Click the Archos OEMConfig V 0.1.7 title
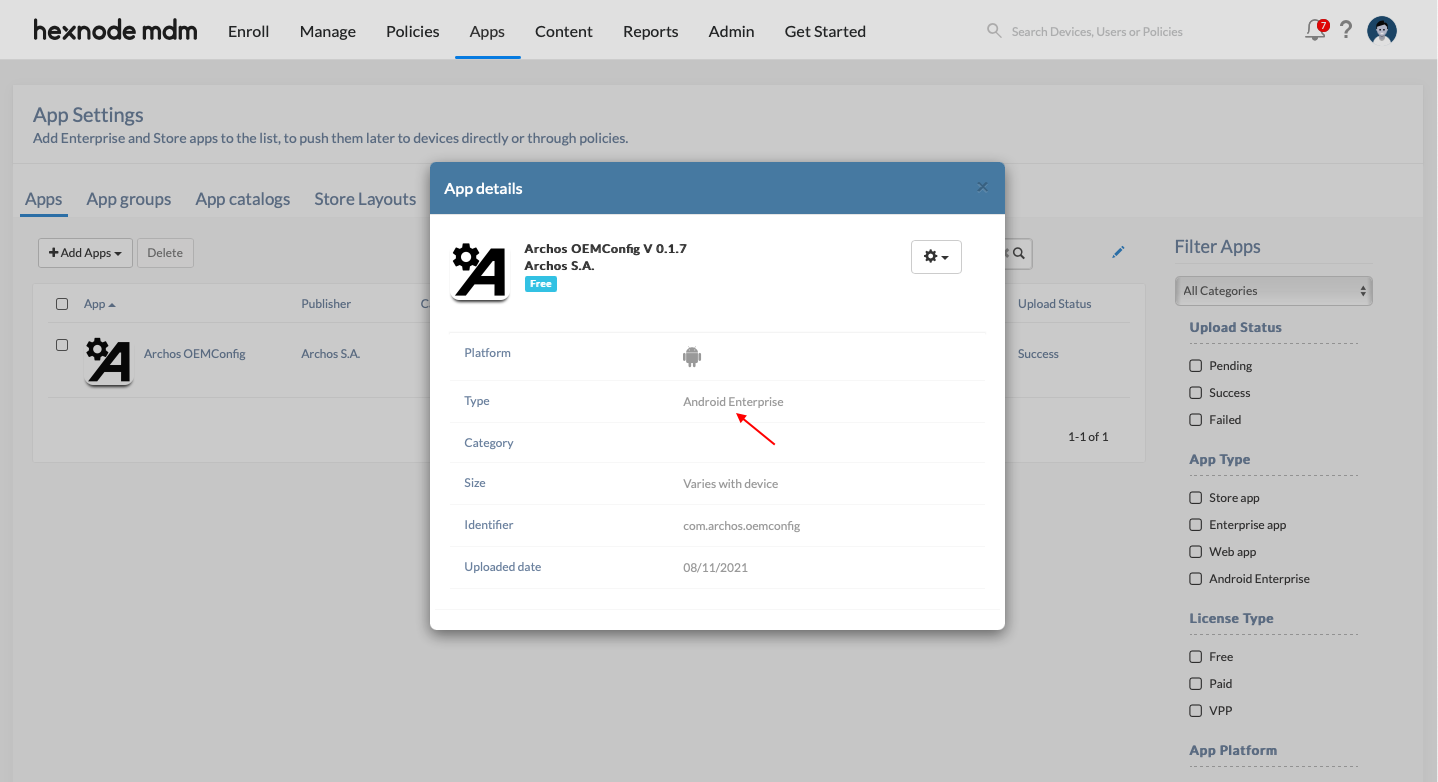1438x782 pixels. click(x=605, y=249)
